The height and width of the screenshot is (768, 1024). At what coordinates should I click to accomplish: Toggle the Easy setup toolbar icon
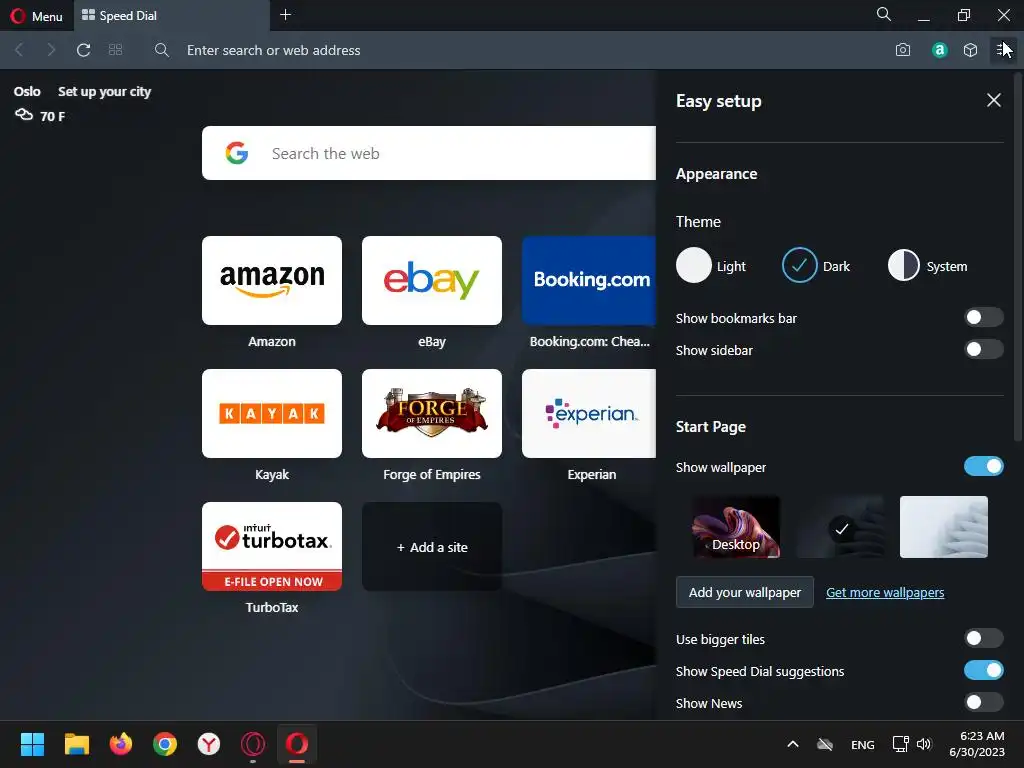point(1003,50)
